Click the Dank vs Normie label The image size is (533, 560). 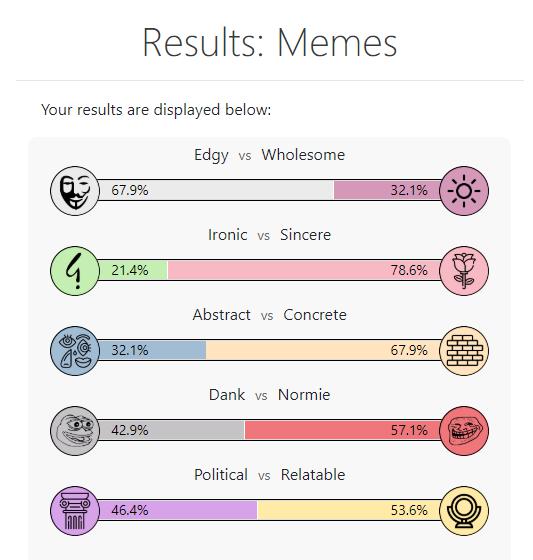pos(269,395)
